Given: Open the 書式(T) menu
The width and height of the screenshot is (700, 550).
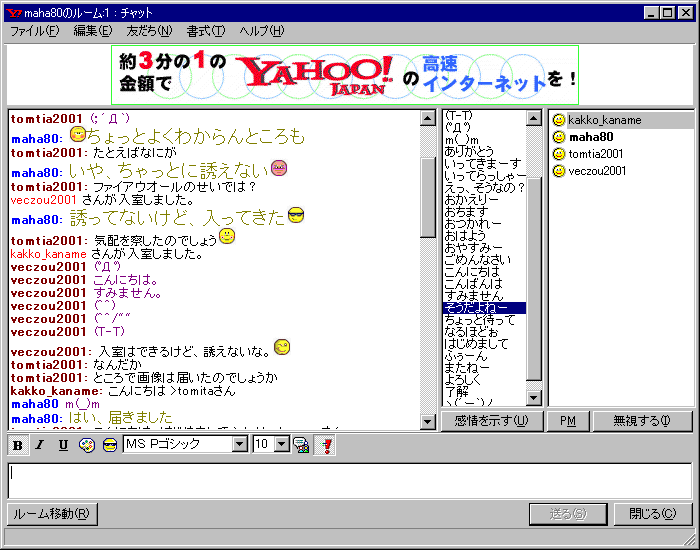Looking at the screenshot, I should point(205,31).
